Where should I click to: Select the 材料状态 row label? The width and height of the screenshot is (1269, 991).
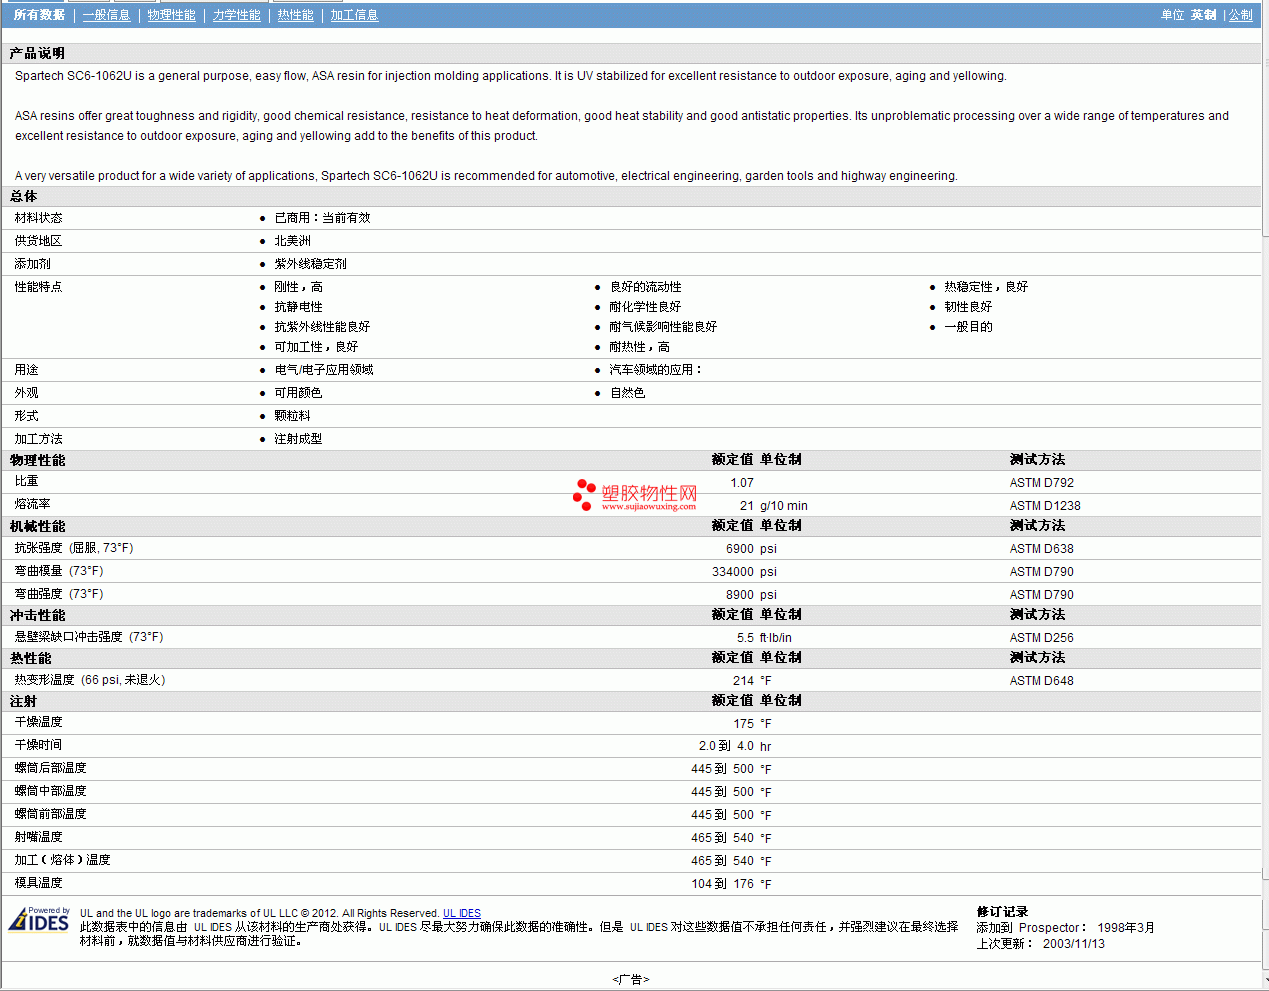38,217
